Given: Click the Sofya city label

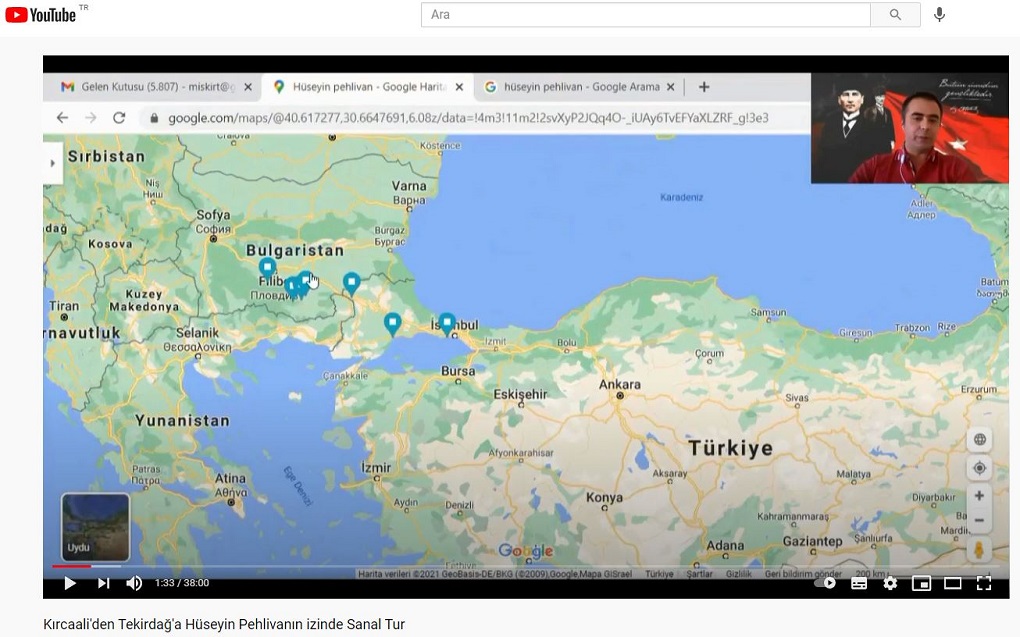Looking at the screenshot, I should coord(213,215).
